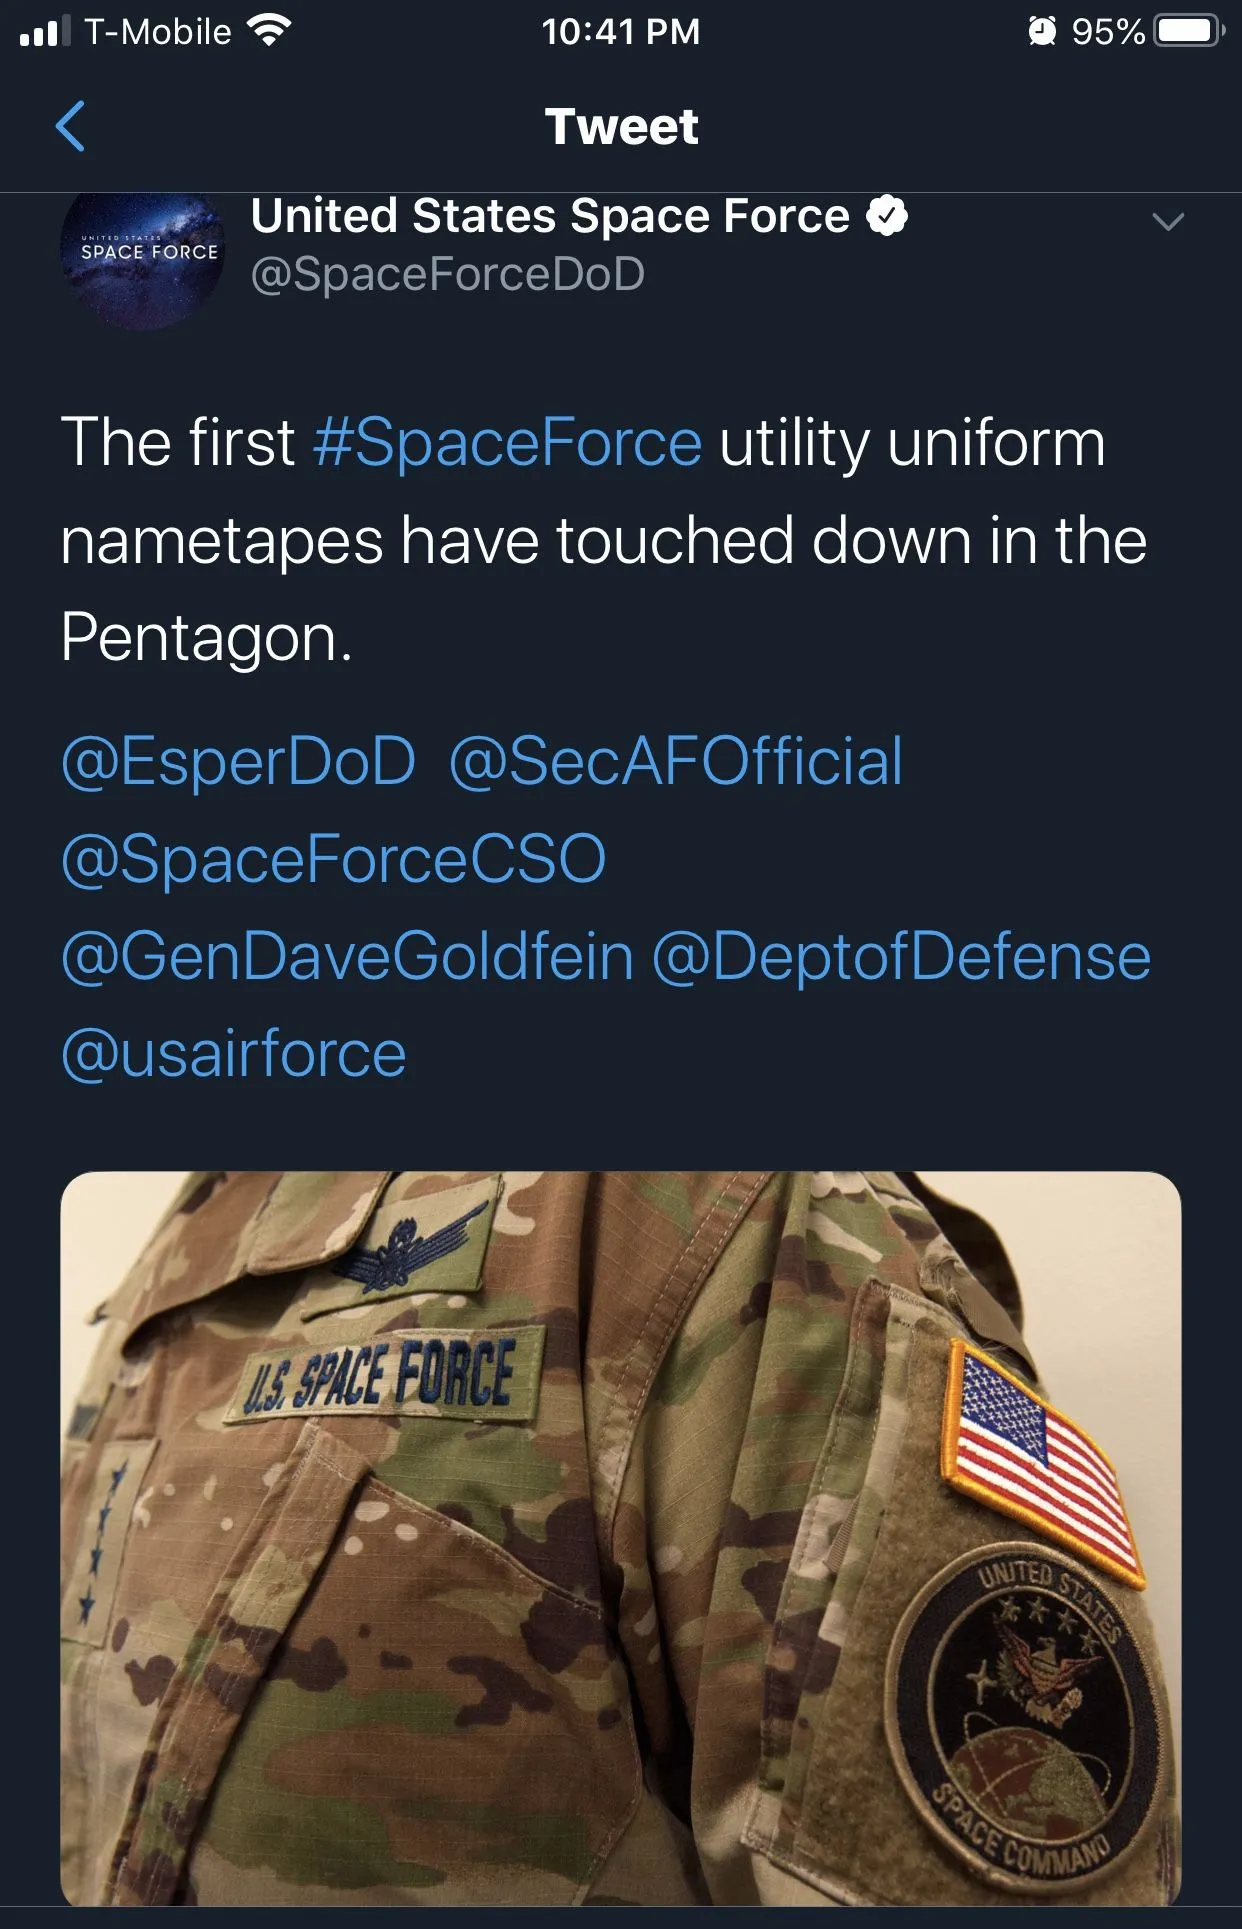Tap the alarm clock status icon
This screenshot has height=1929, width=1242.
pyautogui.click(x=1041, y=31)
